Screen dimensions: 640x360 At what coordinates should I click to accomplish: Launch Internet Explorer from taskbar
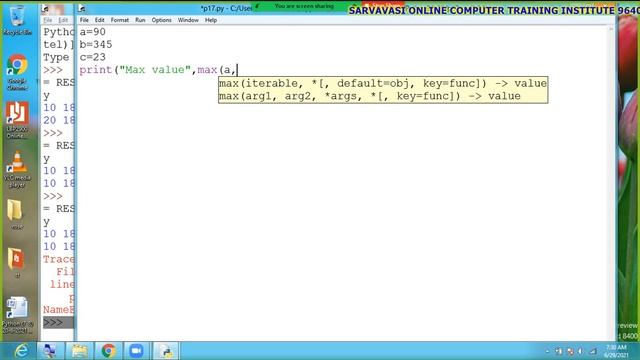21,351
